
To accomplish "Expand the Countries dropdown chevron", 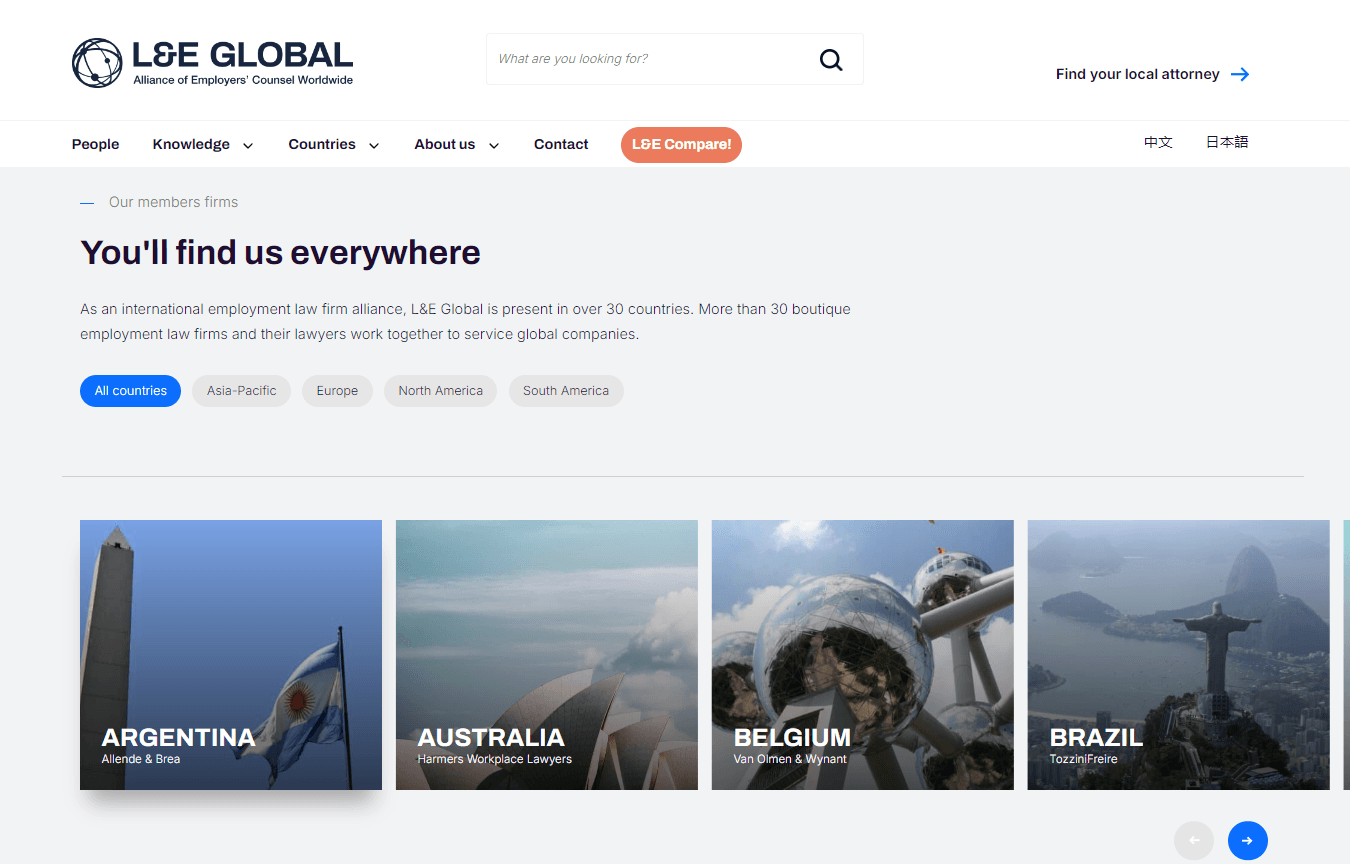I will coord(374,145).
